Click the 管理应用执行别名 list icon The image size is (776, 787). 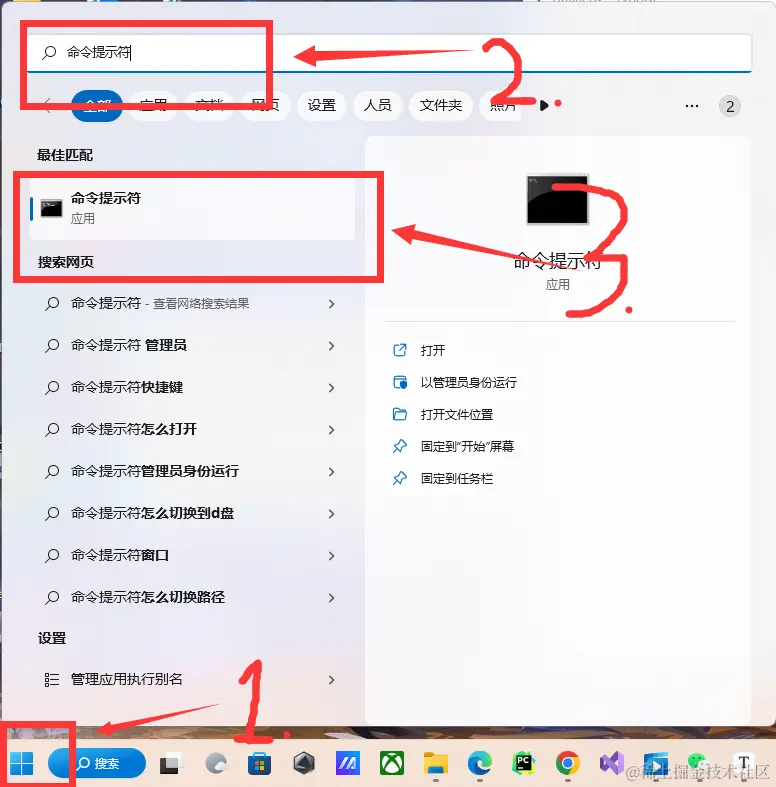52,680
